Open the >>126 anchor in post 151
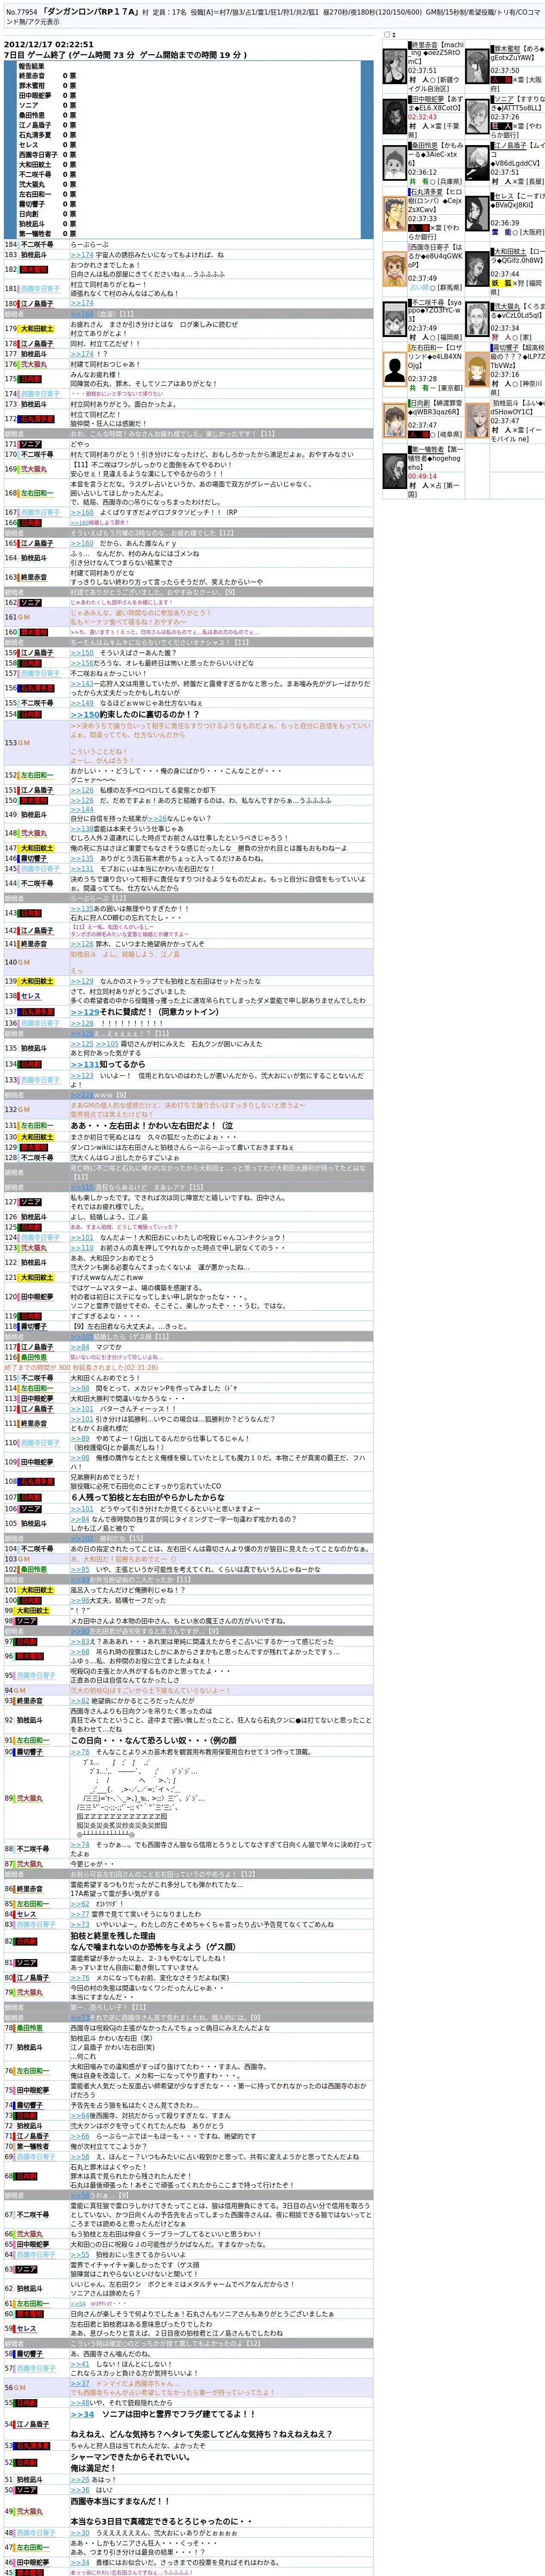 point(81,790)
